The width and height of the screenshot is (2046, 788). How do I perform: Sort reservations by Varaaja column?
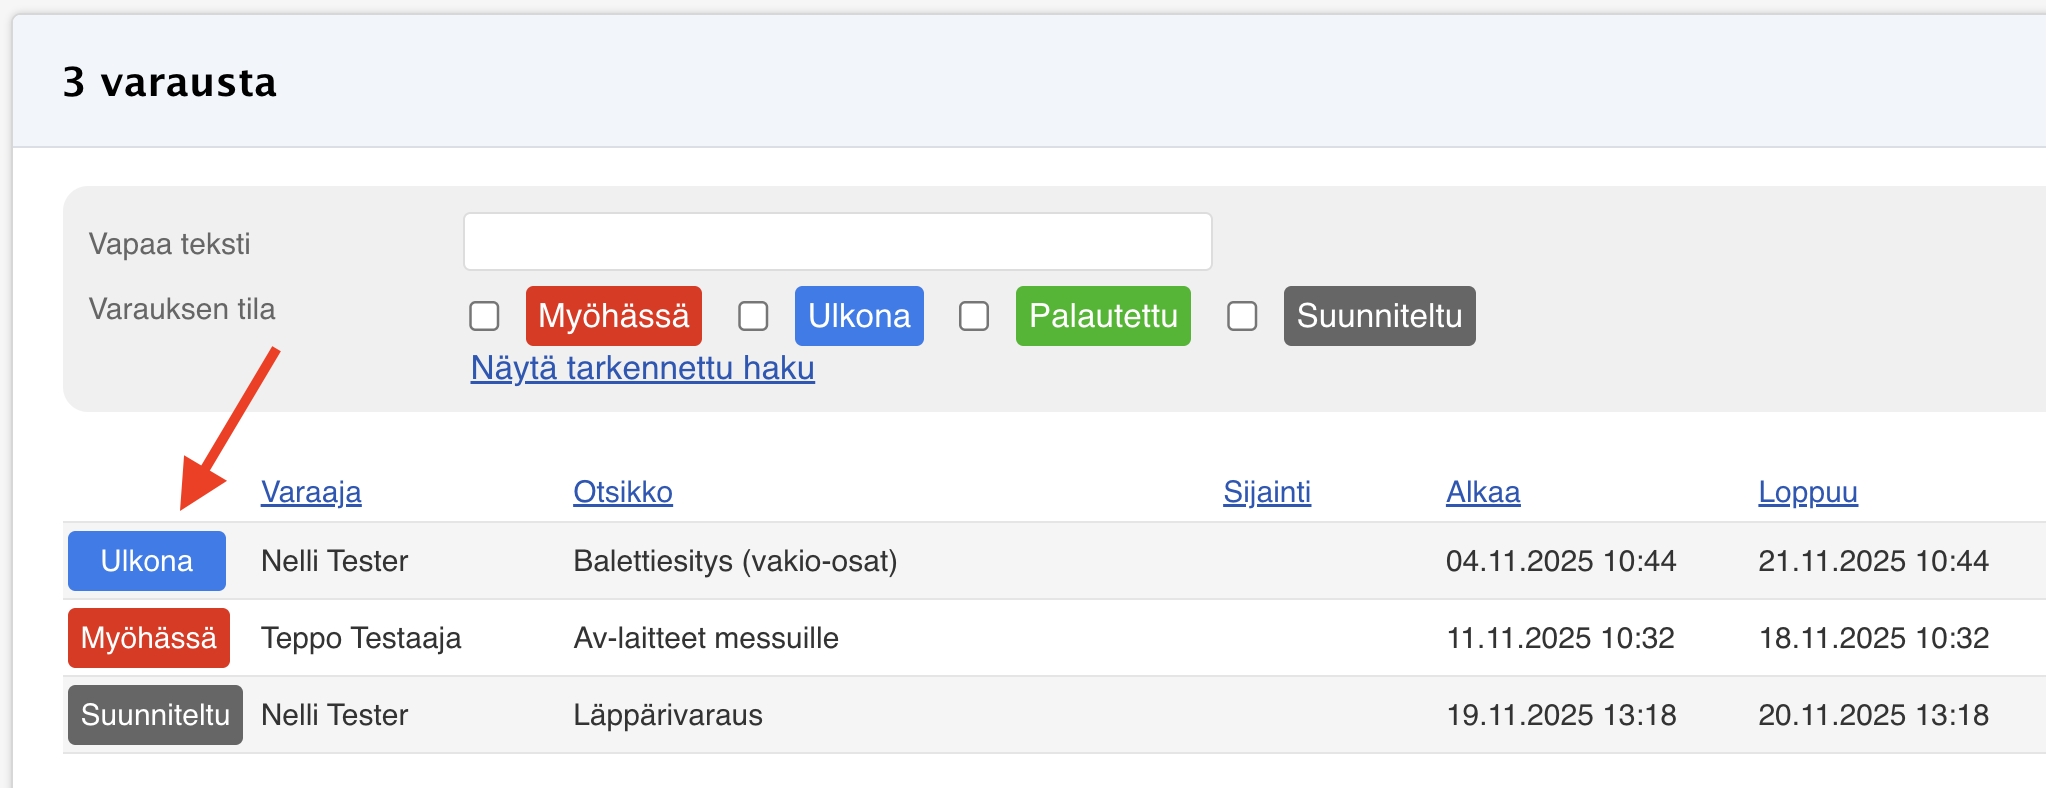click(311, 492)
